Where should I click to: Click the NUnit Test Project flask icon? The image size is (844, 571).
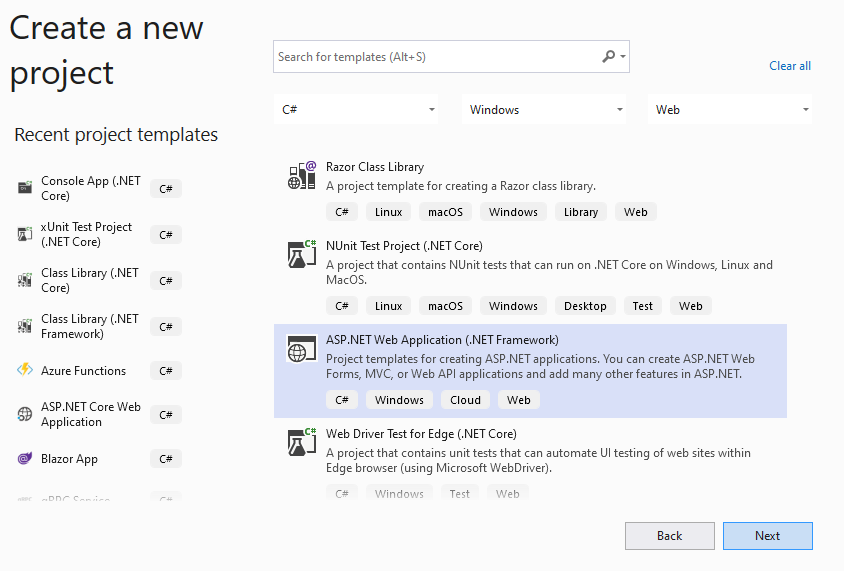[x=302, y=254]
